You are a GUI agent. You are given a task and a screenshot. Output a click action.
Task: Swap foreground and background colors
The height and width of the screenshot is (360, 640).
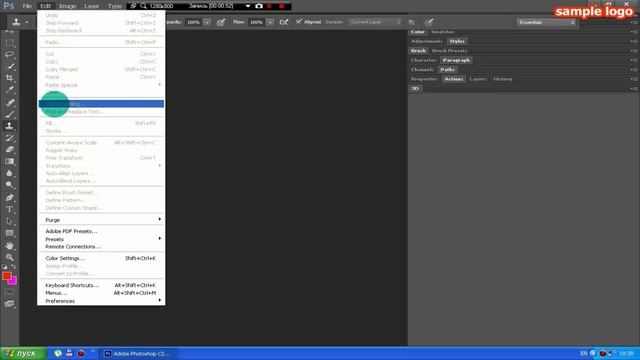point(13,267)
